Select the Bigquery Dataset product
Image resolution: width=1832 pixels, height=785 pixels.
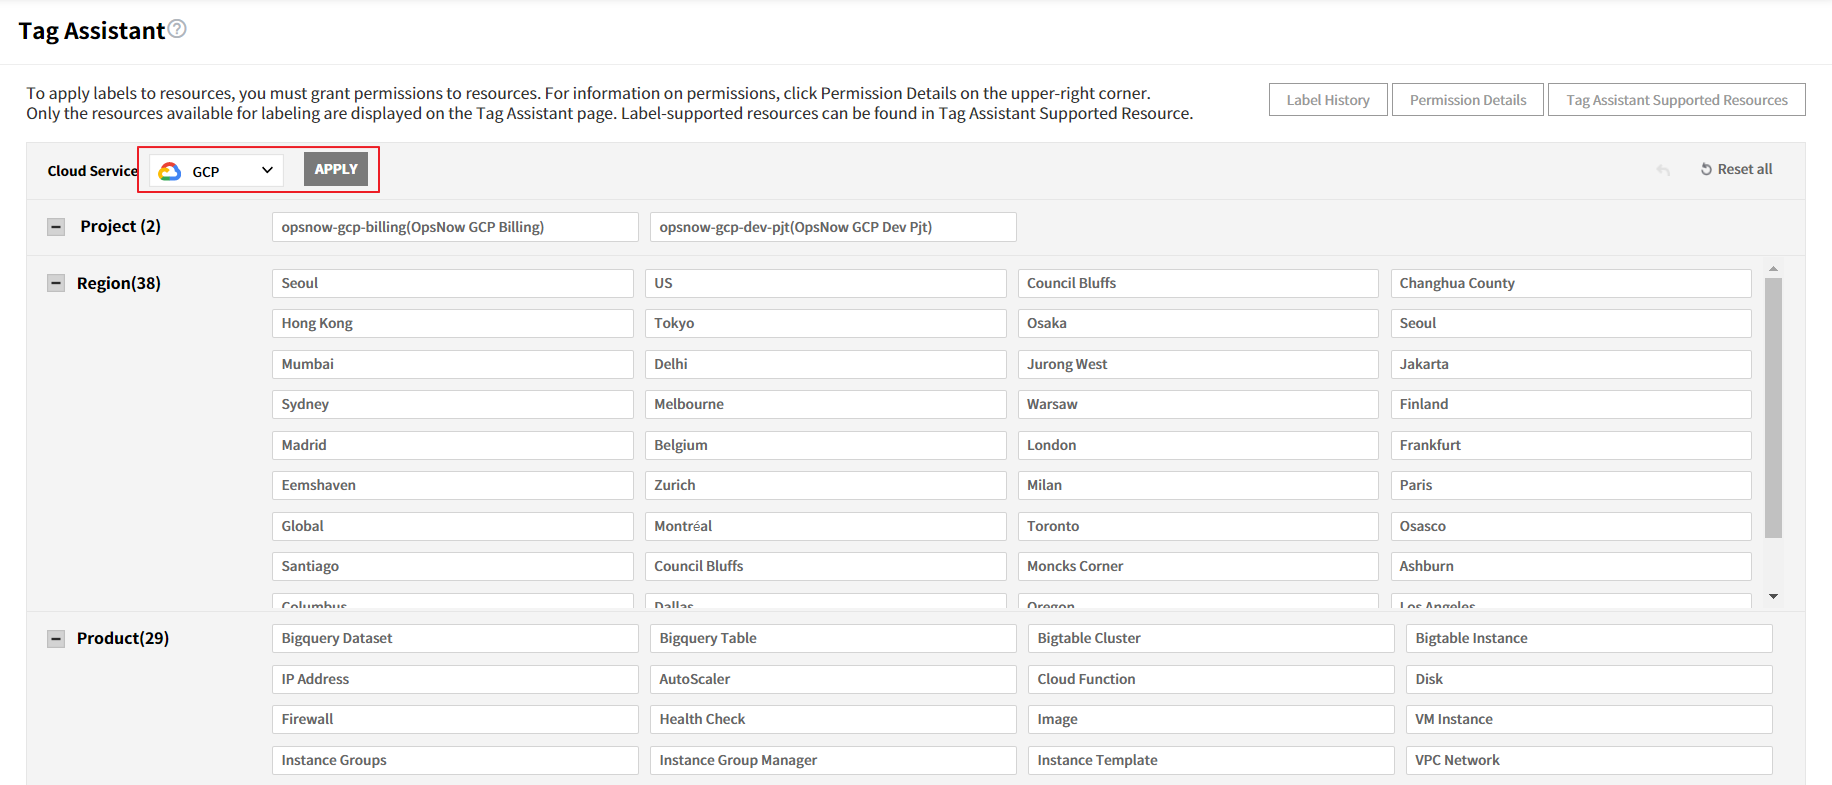[454, 639]
